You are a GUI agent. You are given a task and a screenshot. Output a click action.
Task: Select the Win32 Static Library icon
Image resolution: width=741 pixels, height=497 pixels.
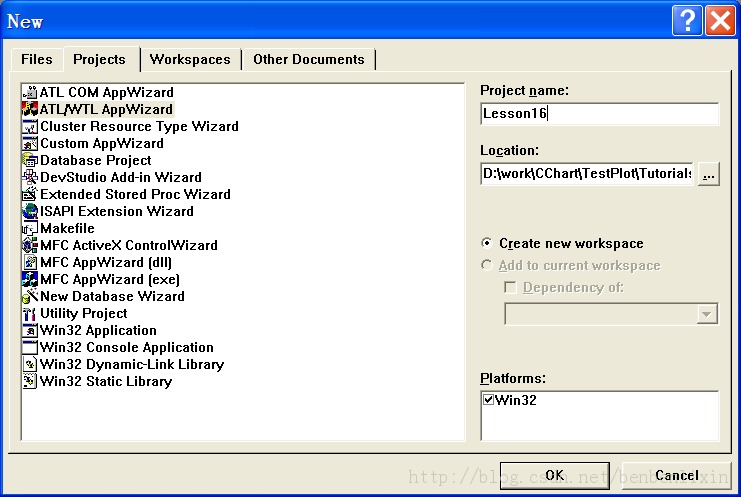pos(30,381)
